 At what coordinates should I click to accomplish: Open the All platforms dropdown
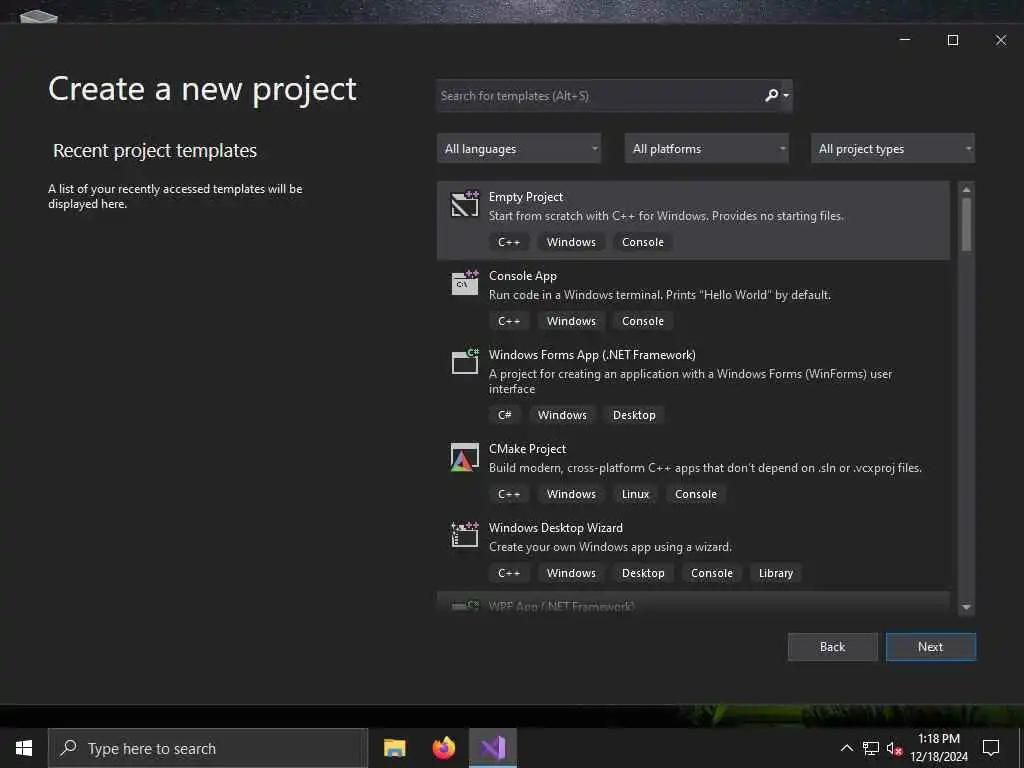(707, 149)
